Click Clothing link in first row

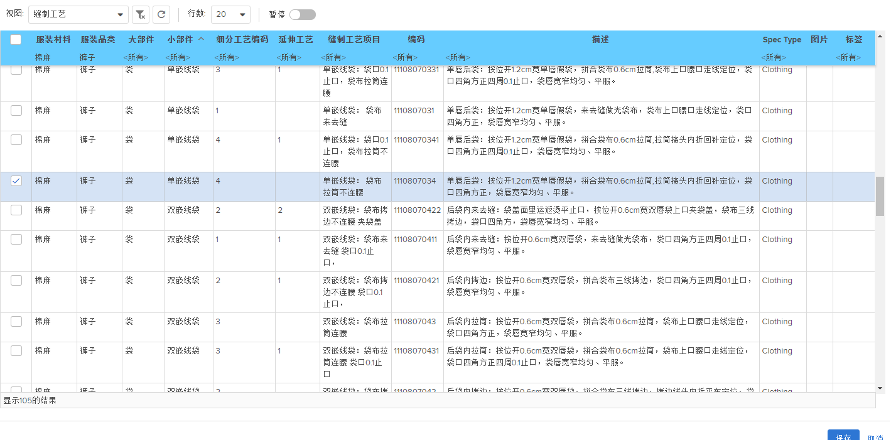(777, 70)
